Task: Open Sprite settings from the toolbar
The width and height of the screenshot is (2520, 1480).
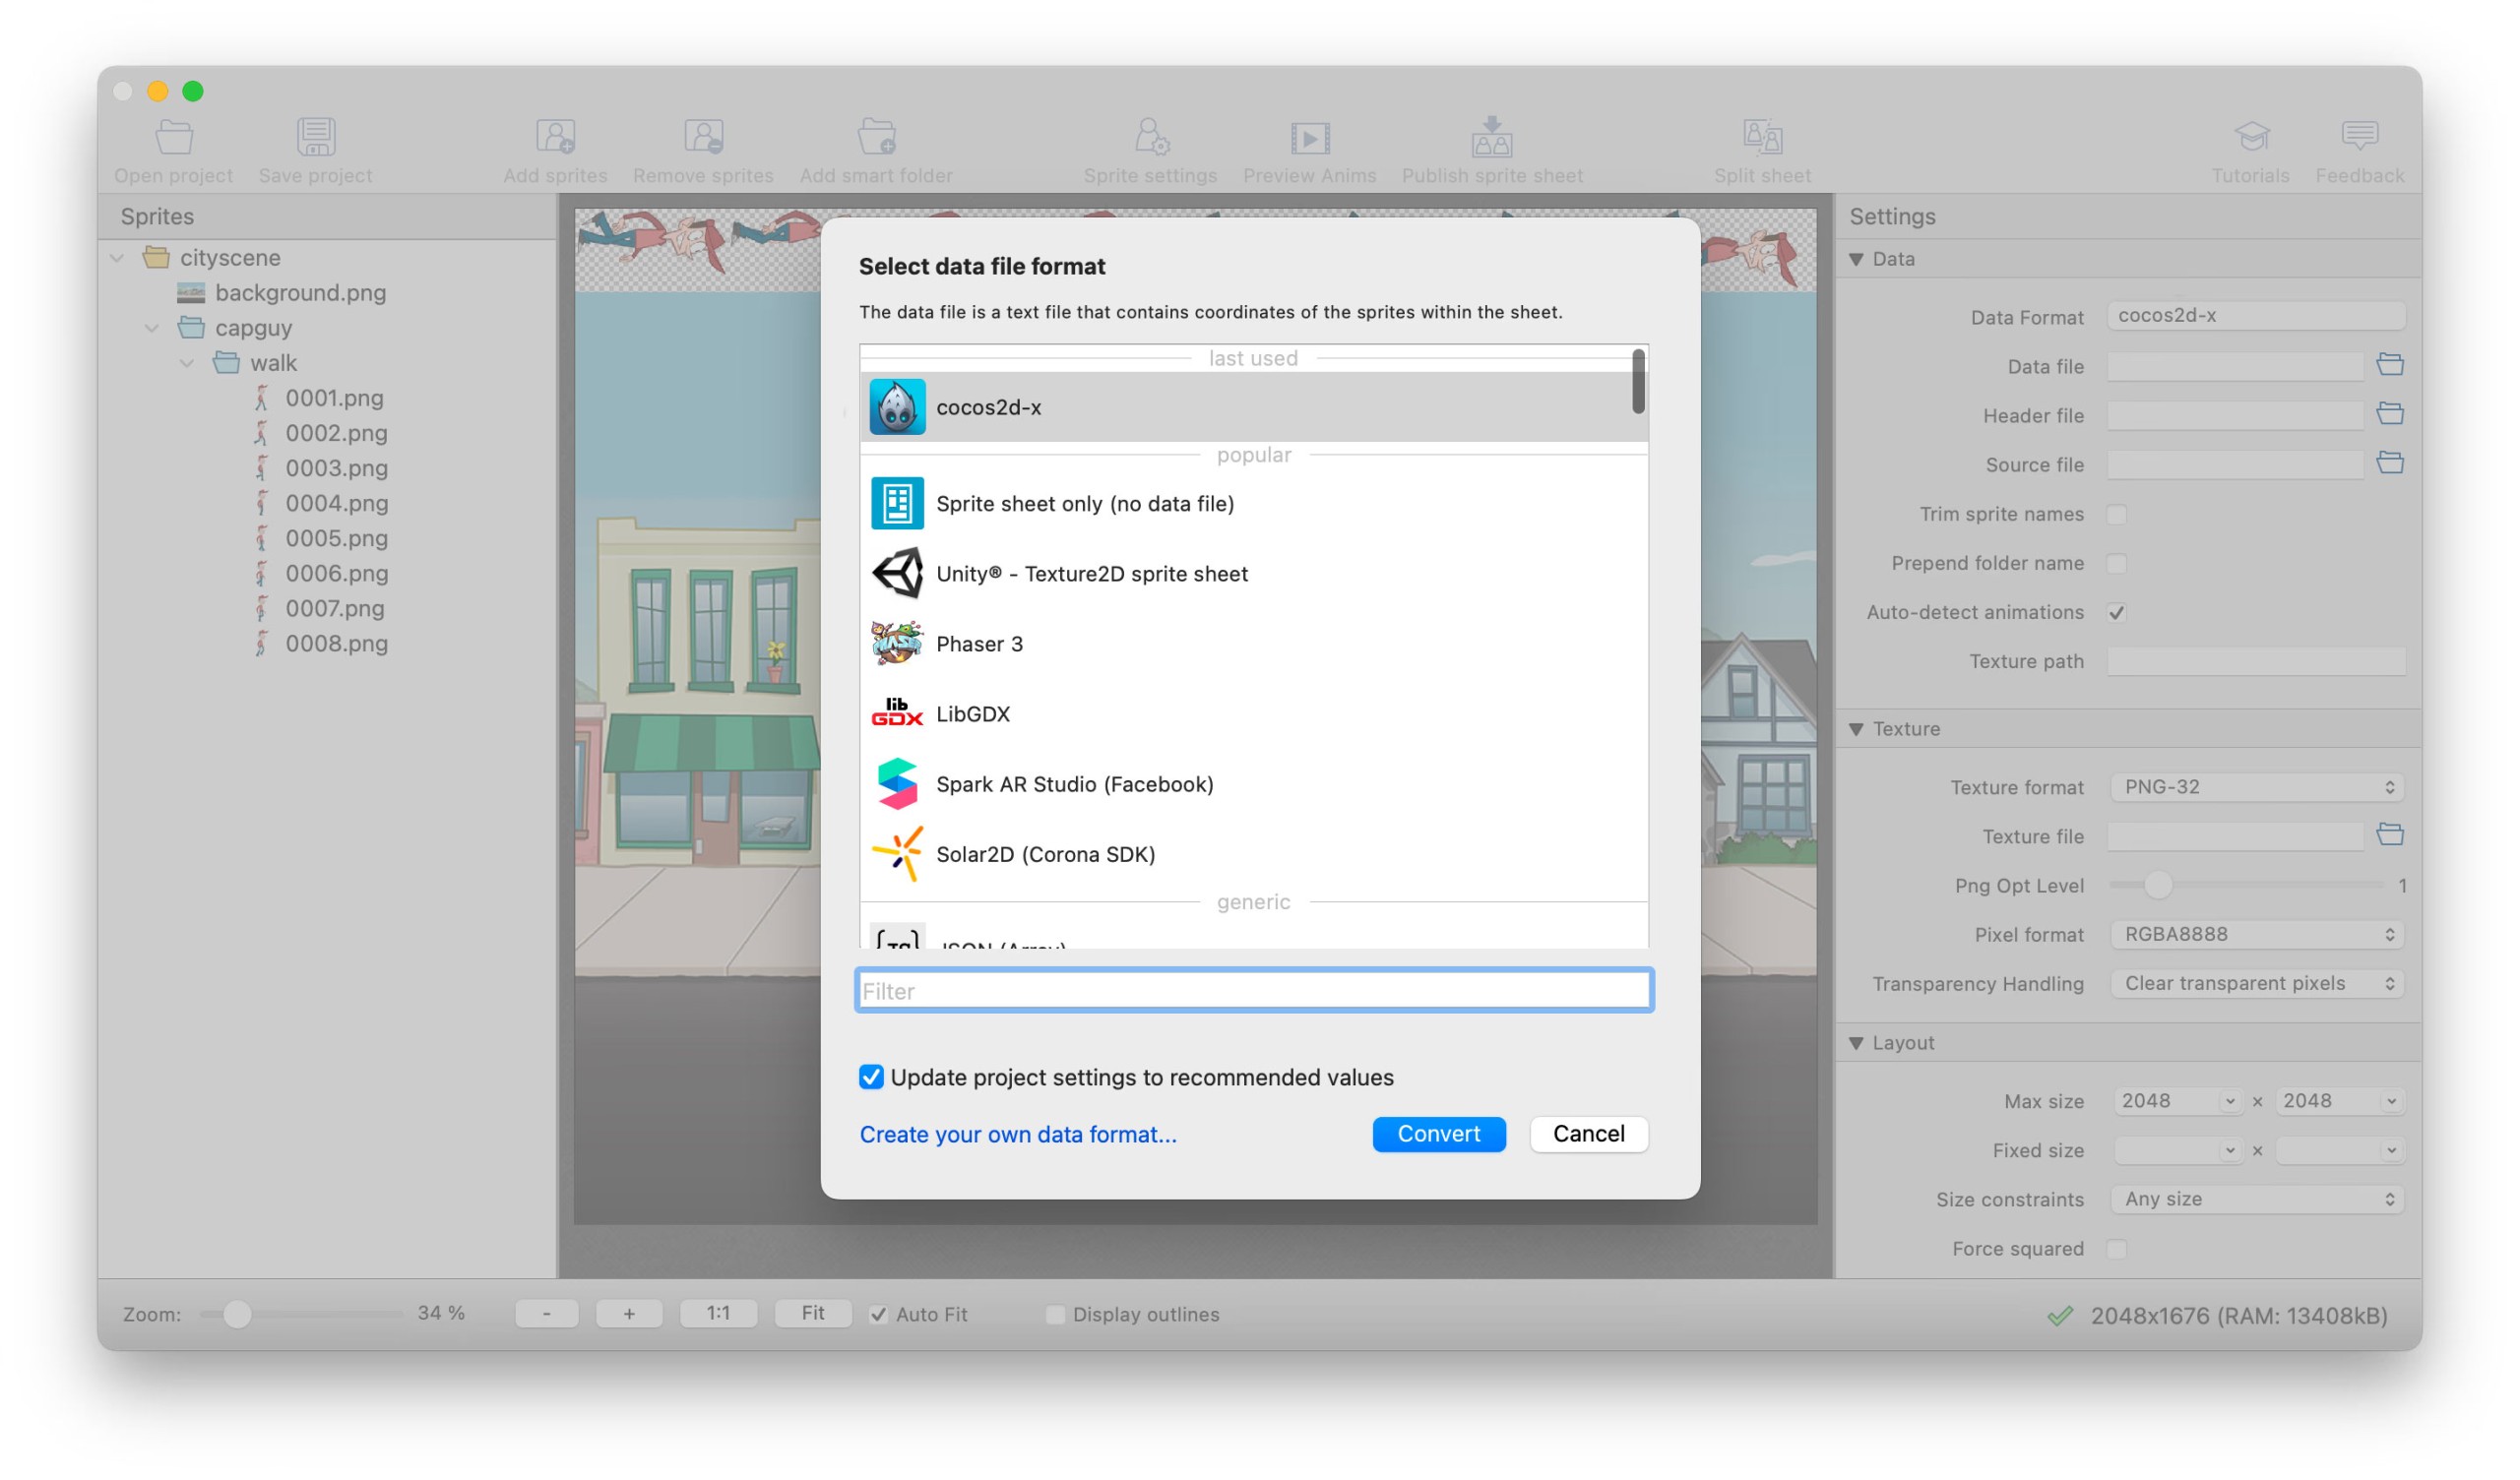Action: pos(1150,137)
